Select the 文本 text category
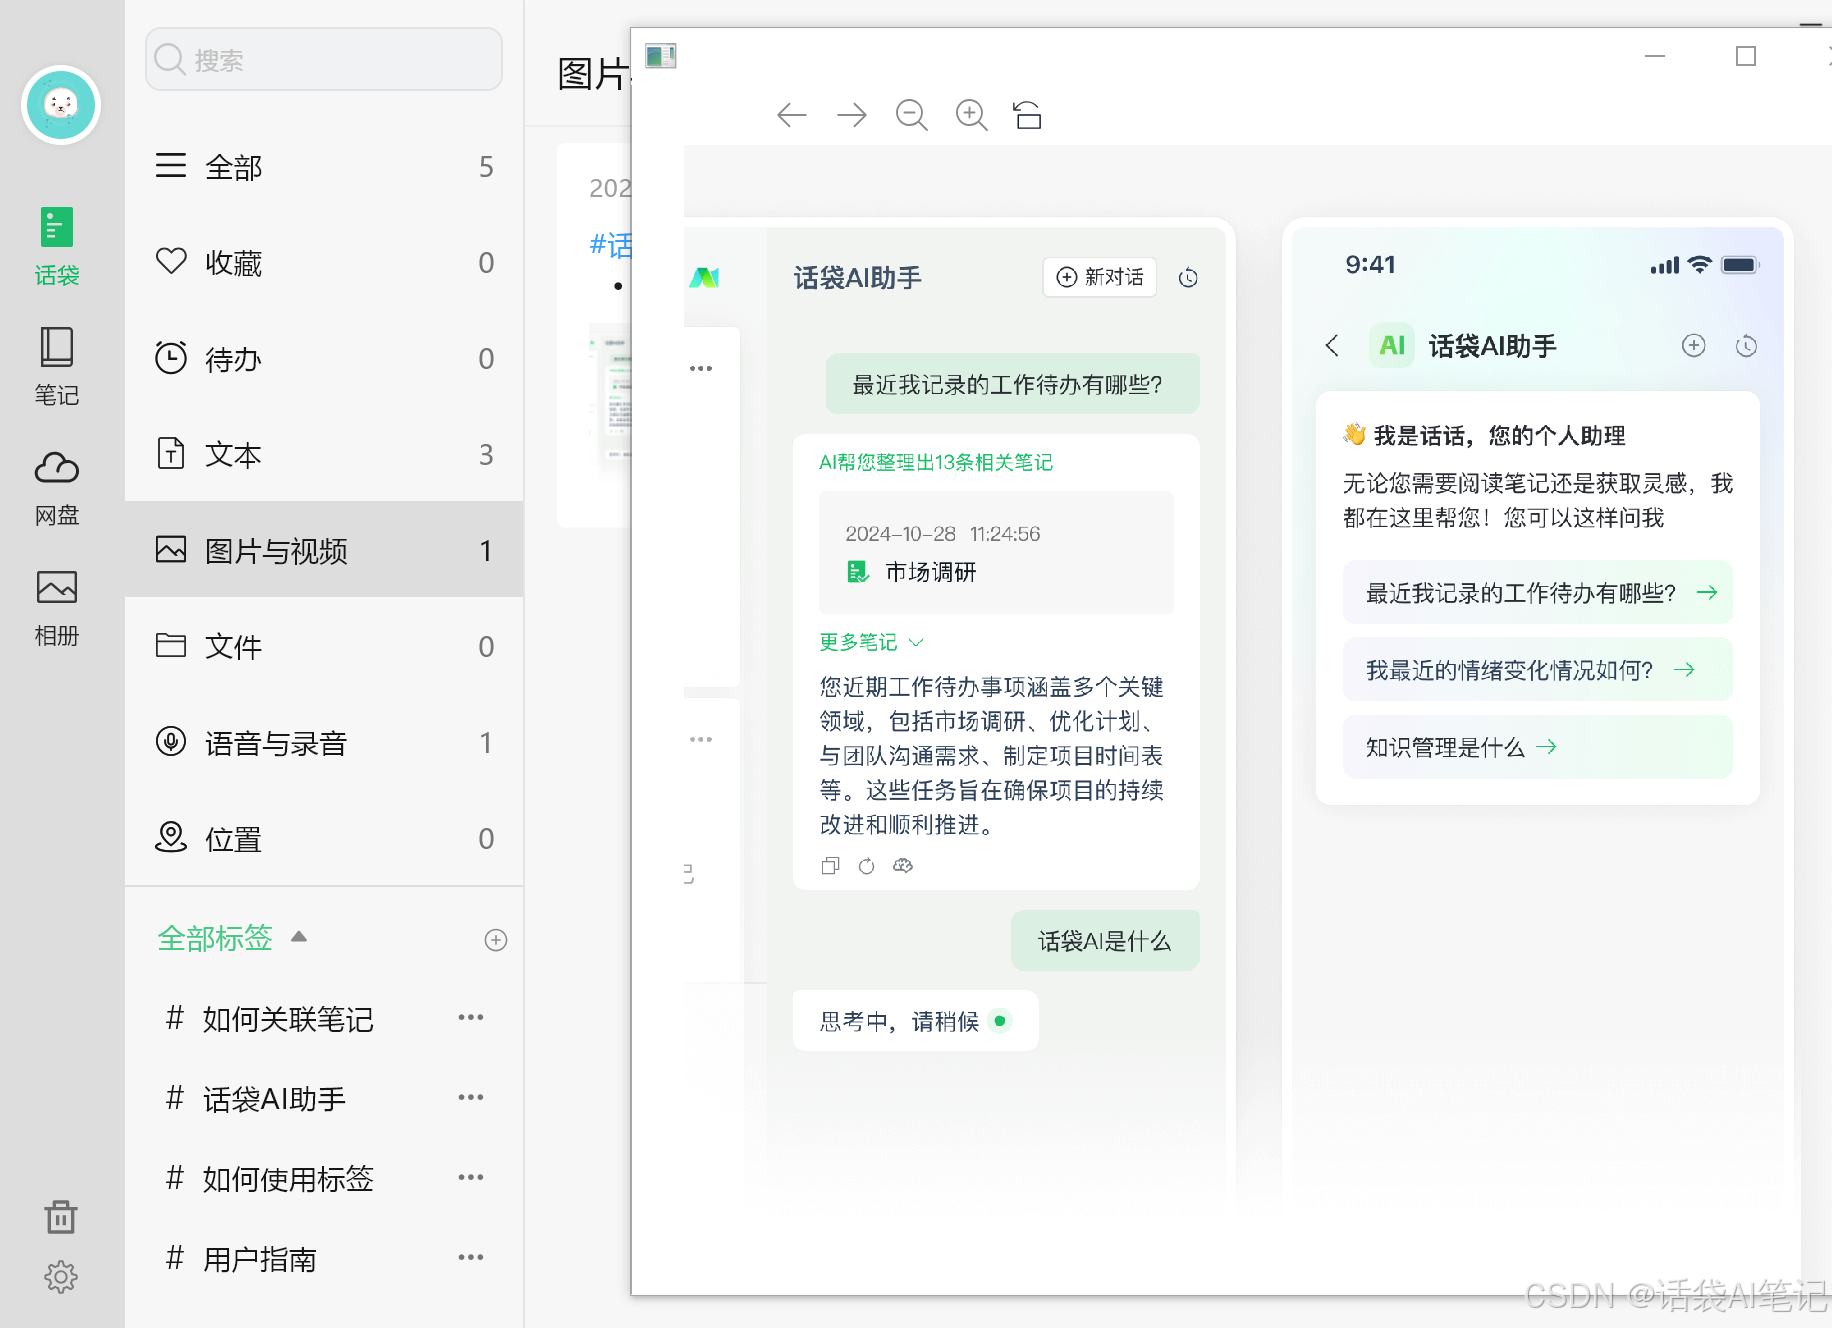 324,454
